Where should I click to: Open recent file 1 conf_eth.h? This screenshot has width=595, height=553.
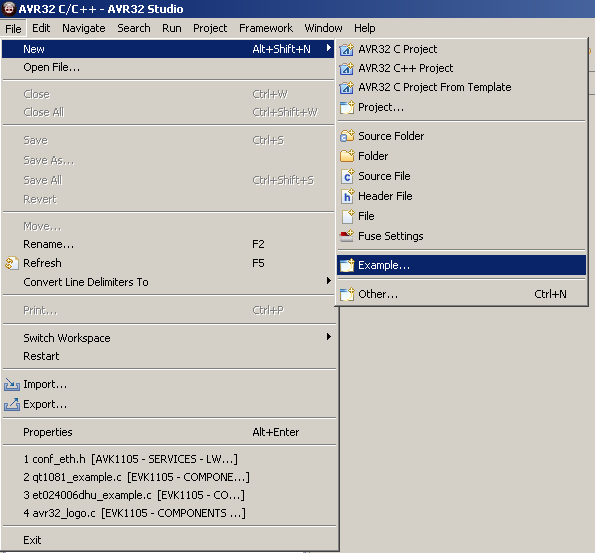(168, 459)
